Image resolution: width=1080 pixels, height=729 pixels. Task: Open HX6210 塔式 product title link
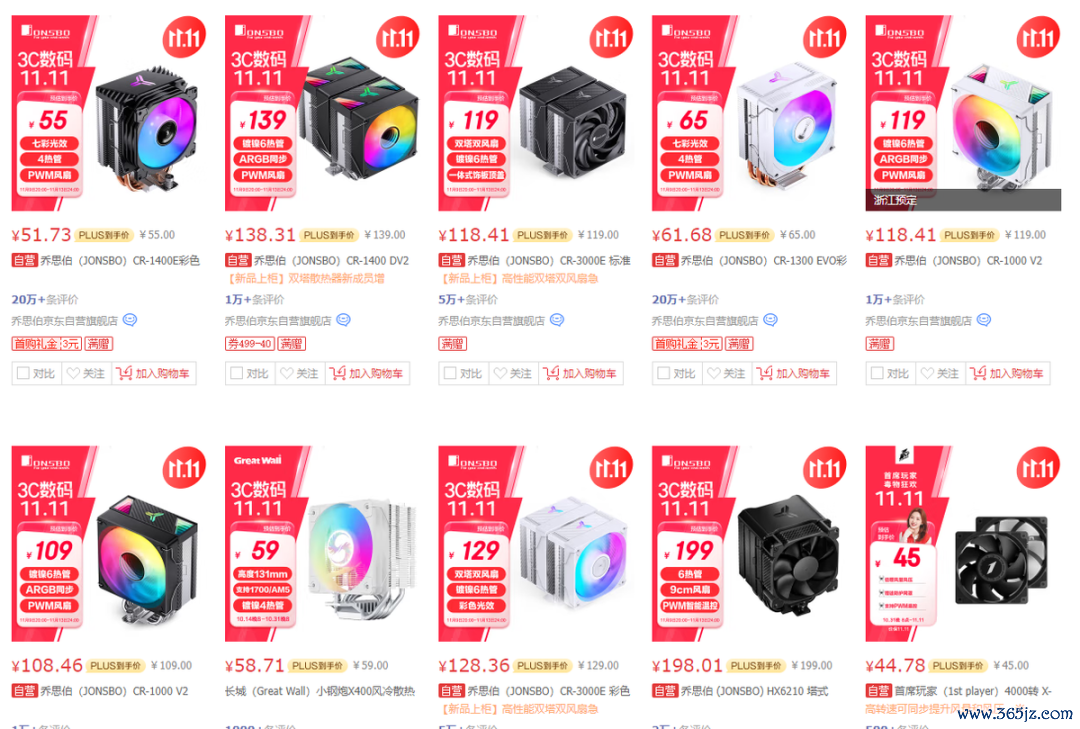coord(754,690)
